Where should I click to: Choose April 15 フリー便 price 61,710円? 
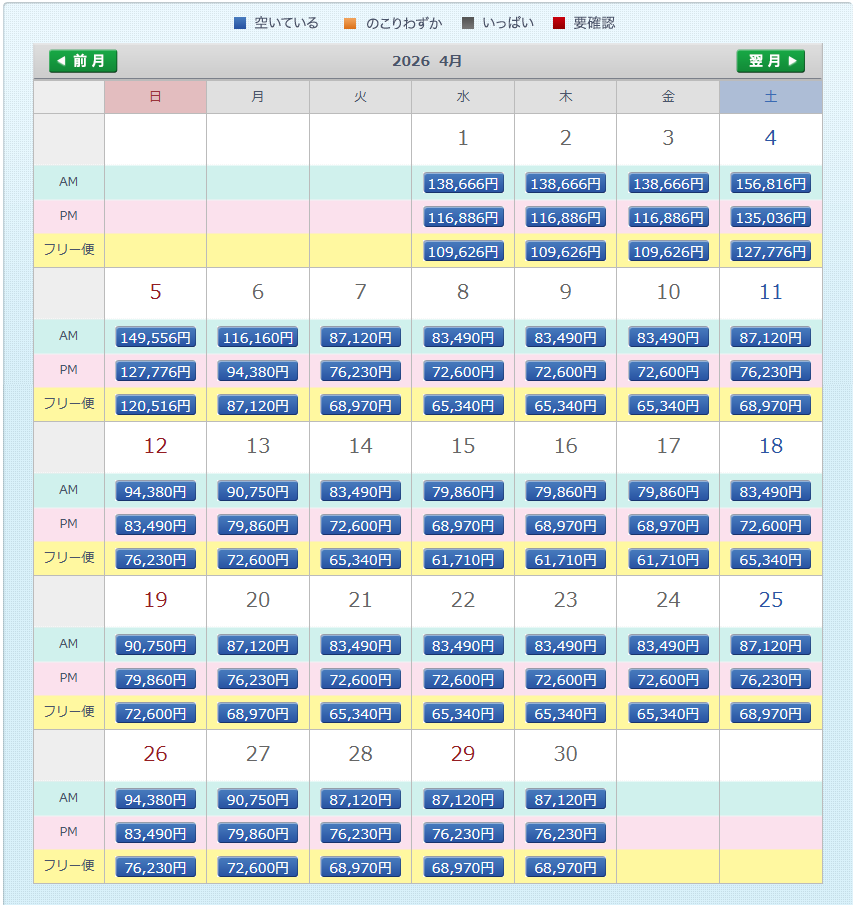pos(463,559)
